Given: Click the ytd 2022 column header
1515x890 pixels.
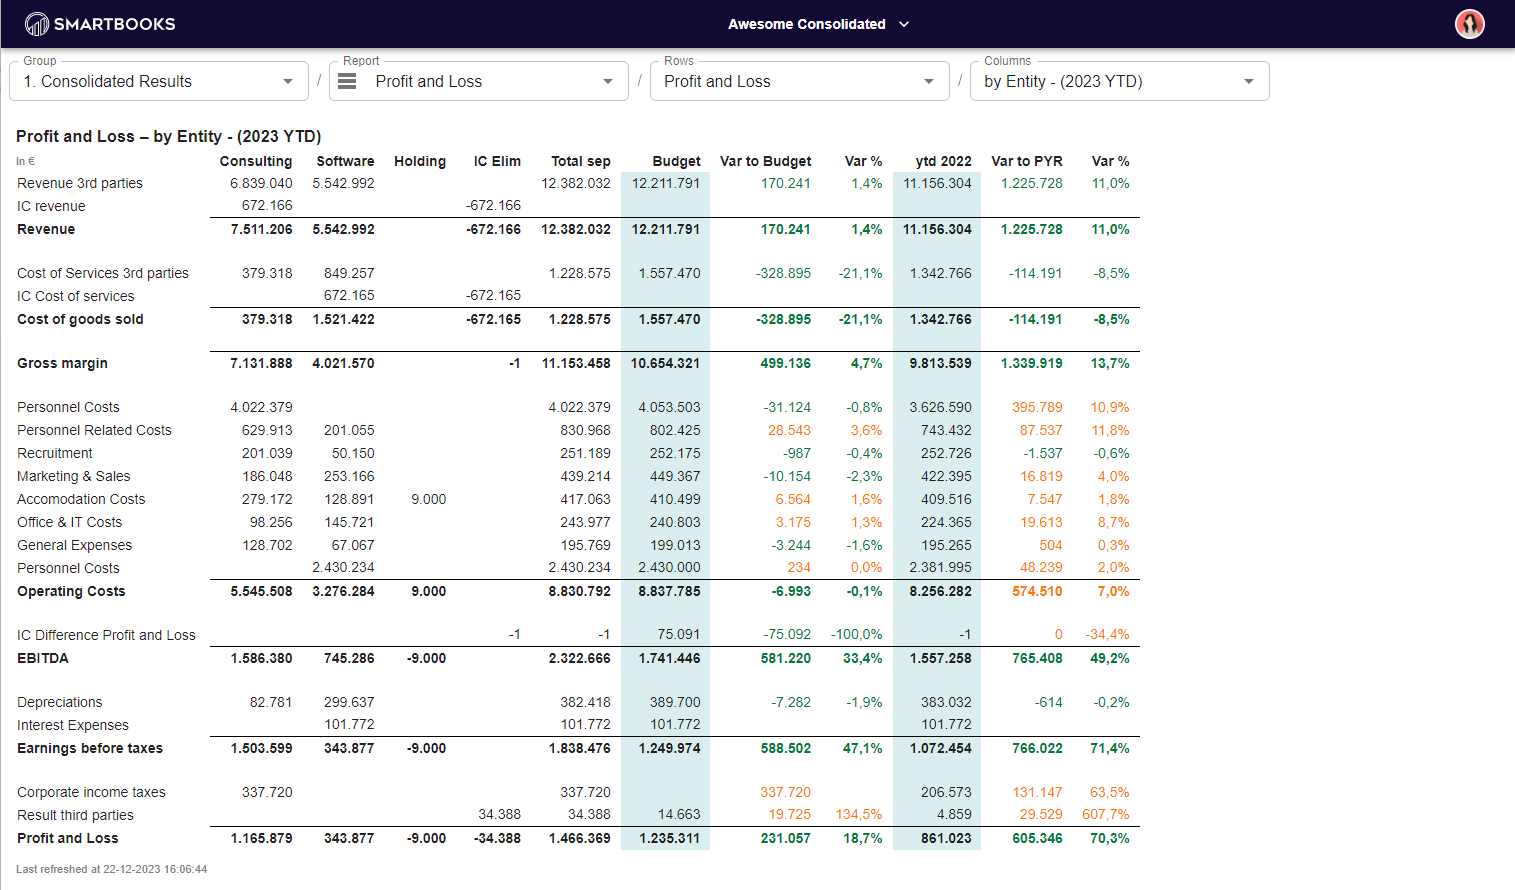Looking at the screenshot, I should click(x=943, y=161).
